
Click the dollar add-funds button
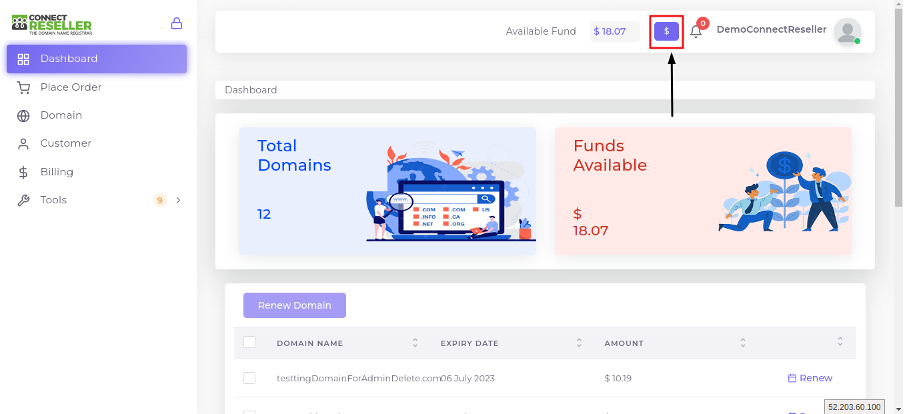666,31
